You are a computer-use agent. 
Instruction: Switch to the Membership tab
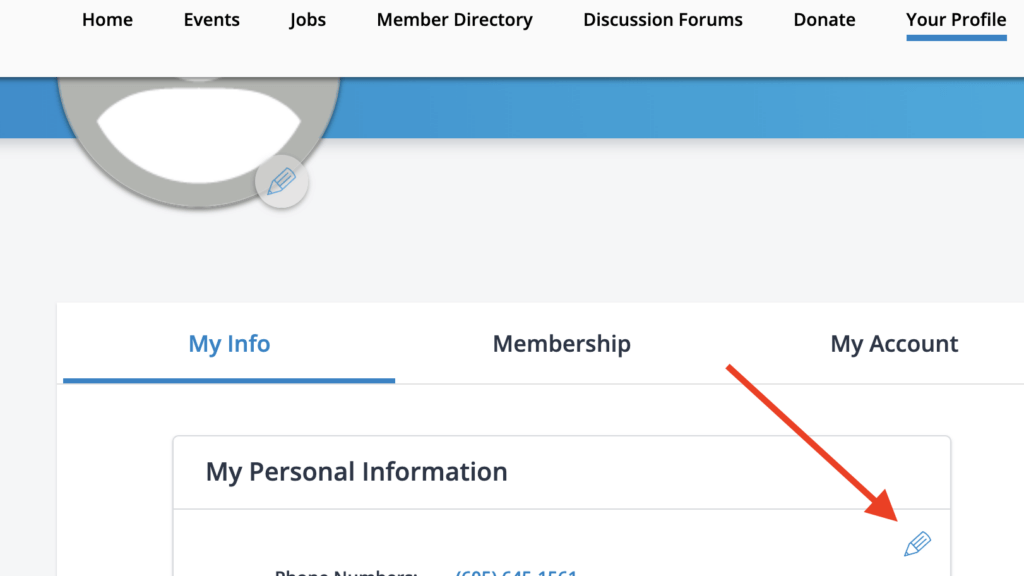click(x=561, y=343)
